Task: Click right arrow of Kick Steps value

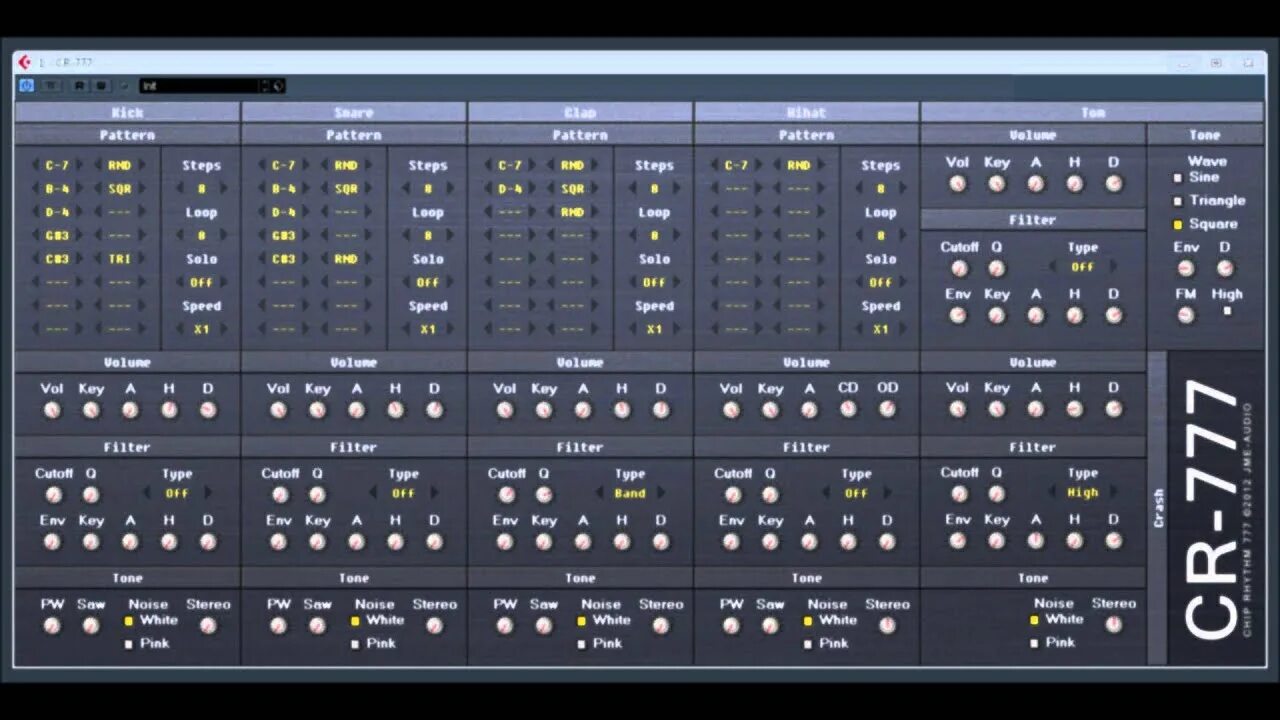Action: [225, 189]
